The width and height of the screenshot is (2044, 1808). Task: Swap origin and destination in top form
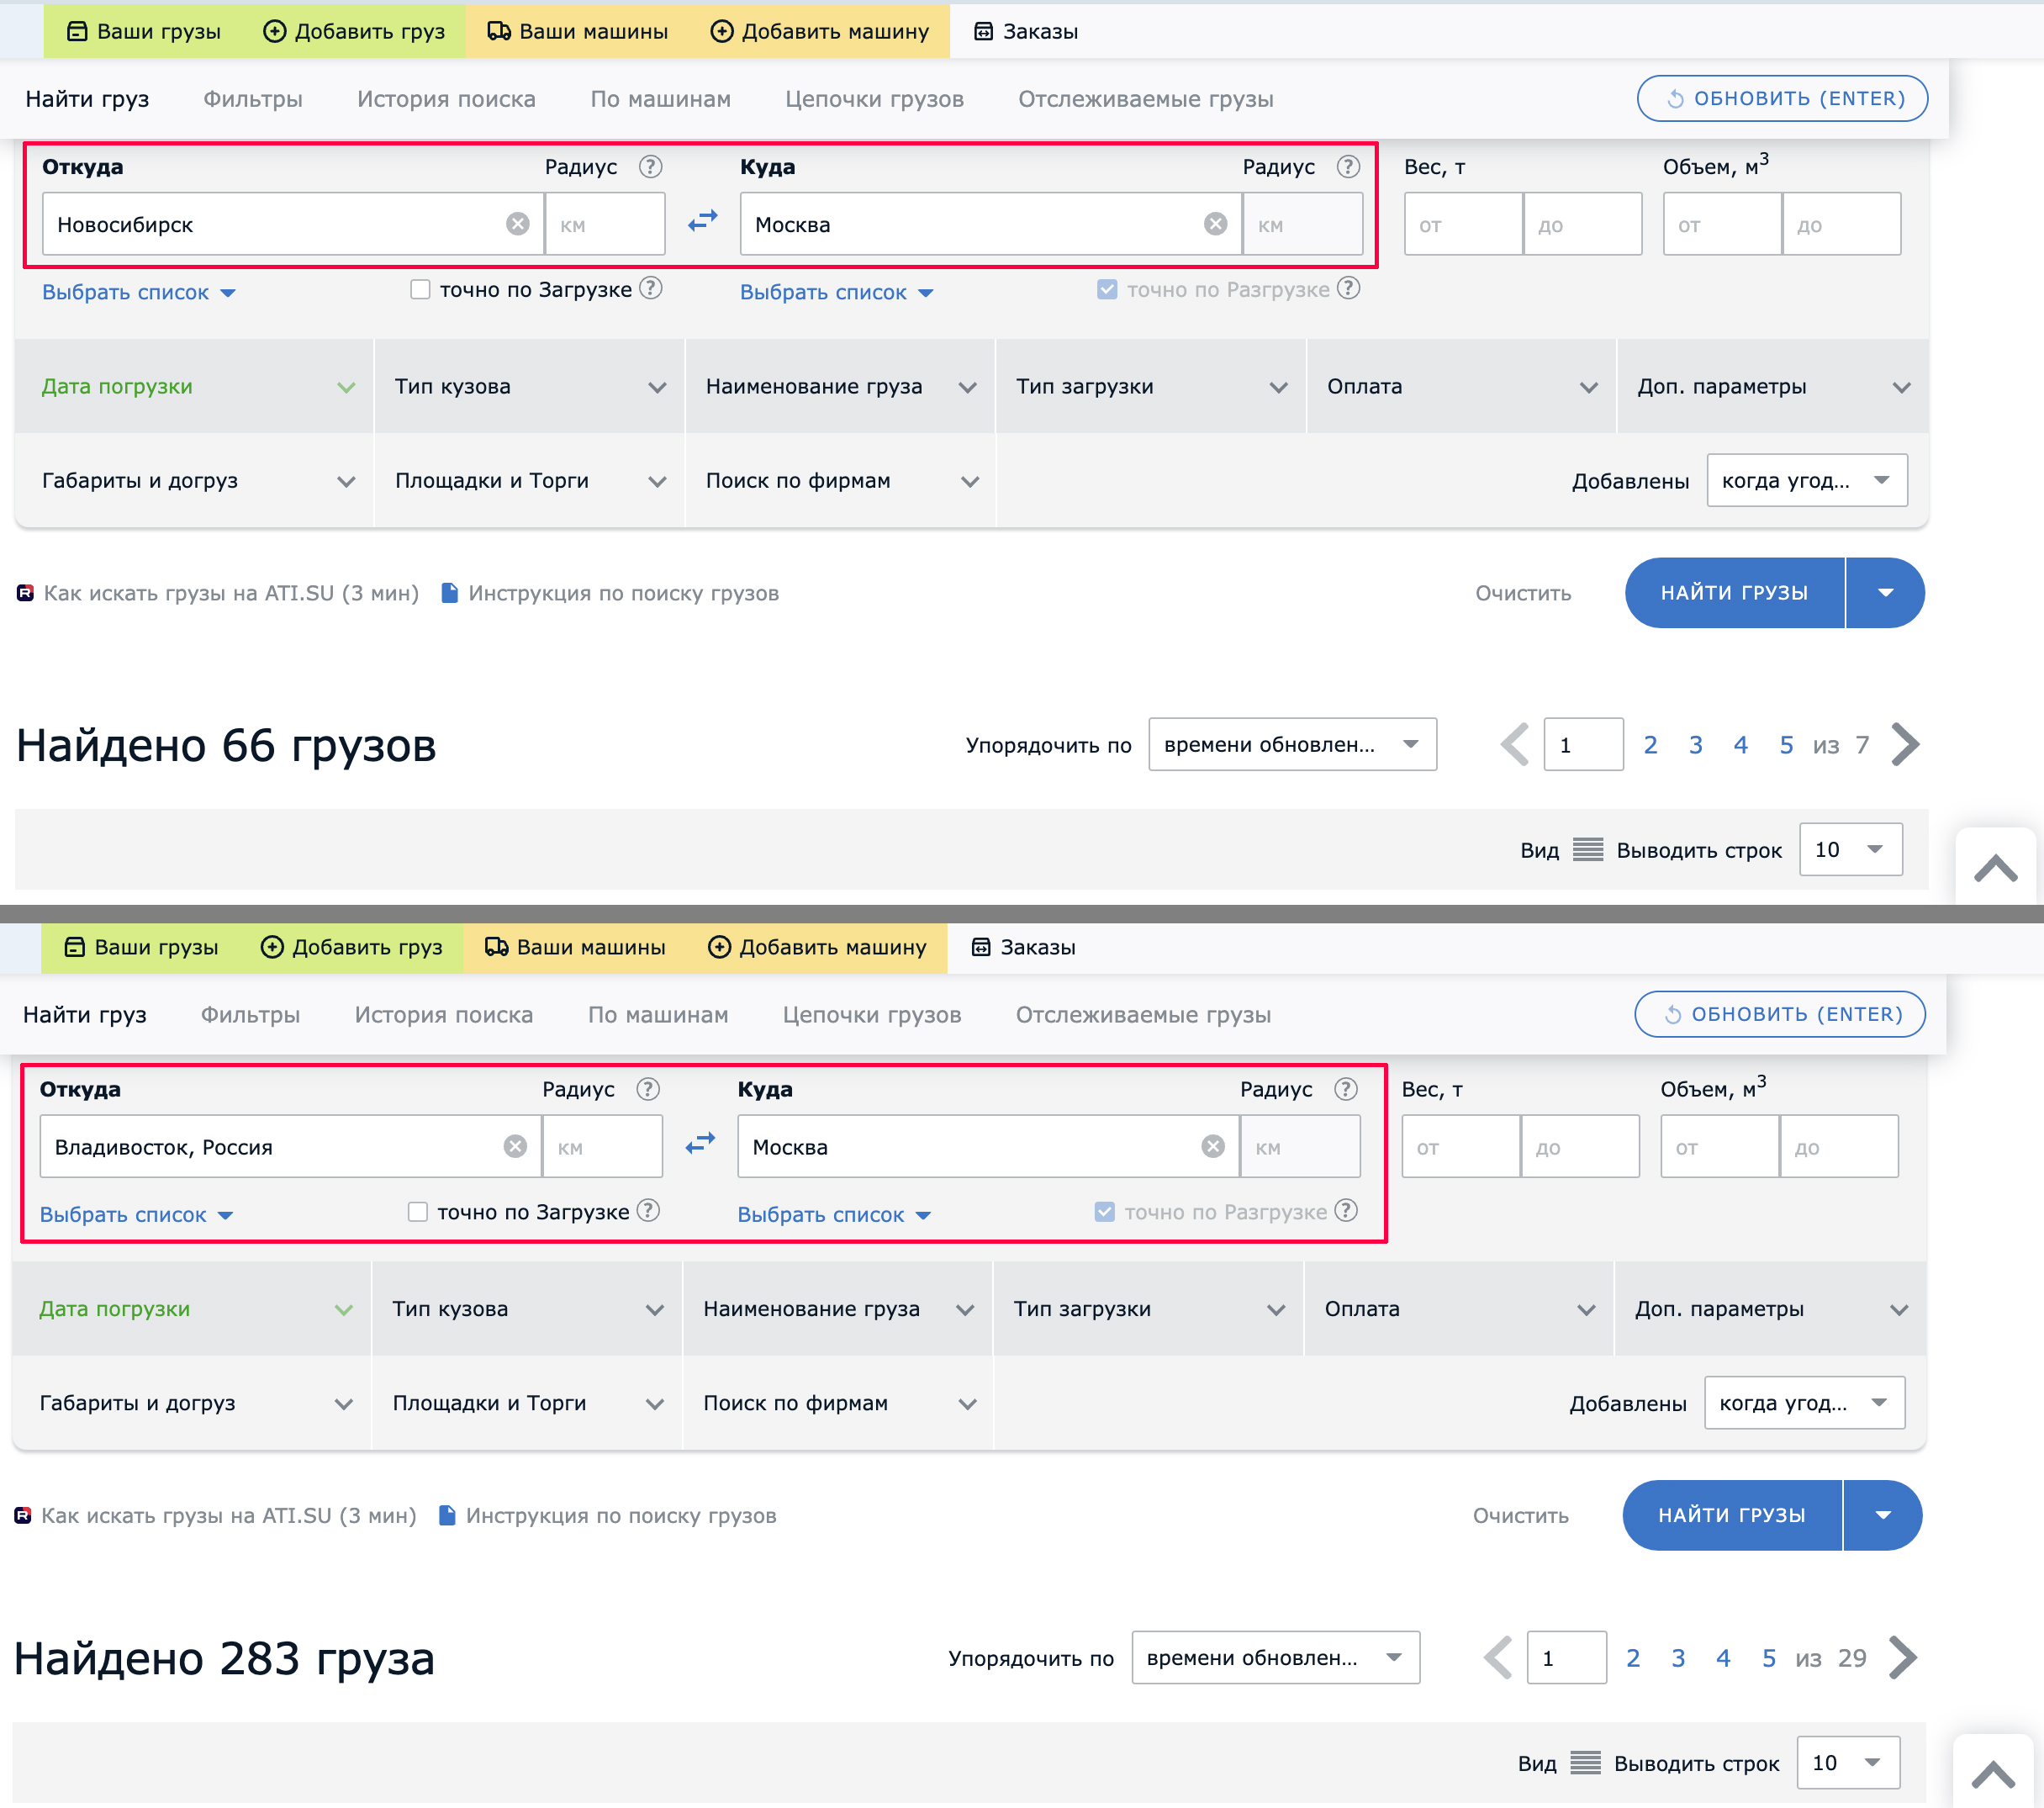point(703,221)
